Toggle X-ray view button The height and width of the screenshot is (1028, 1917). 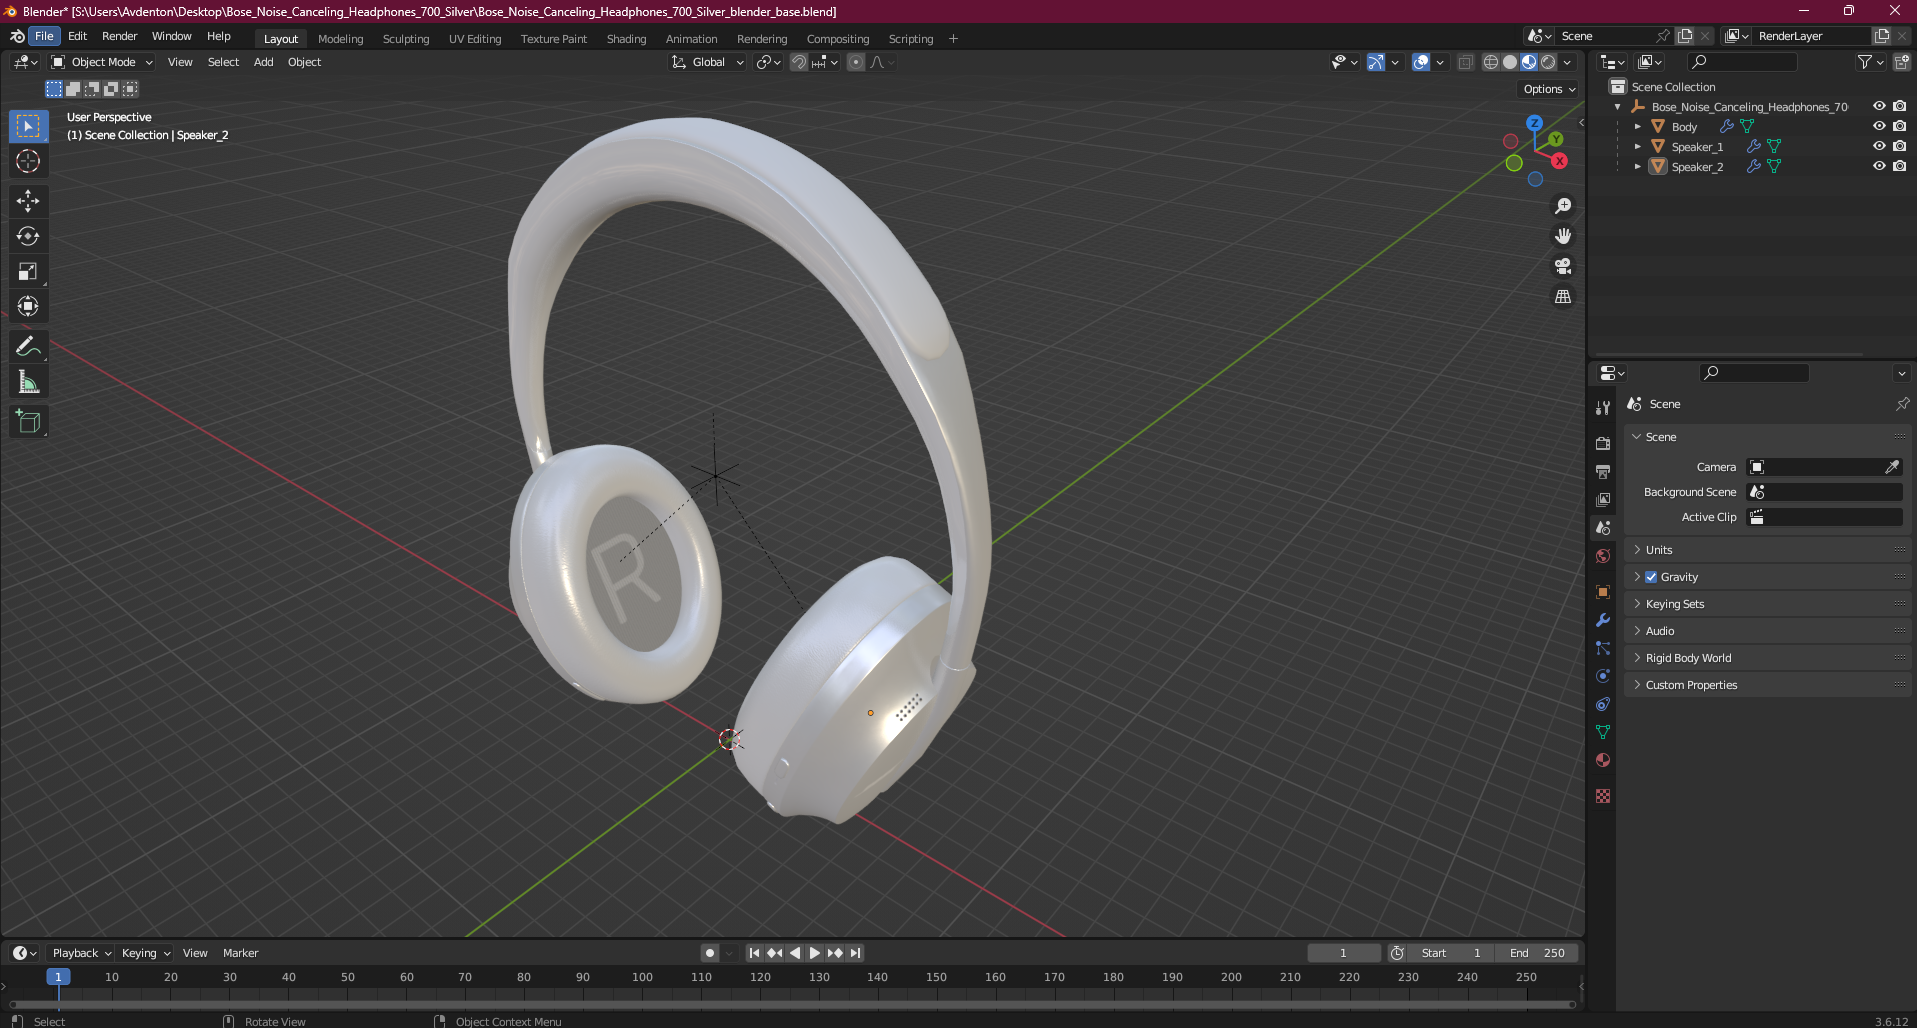1465,62
